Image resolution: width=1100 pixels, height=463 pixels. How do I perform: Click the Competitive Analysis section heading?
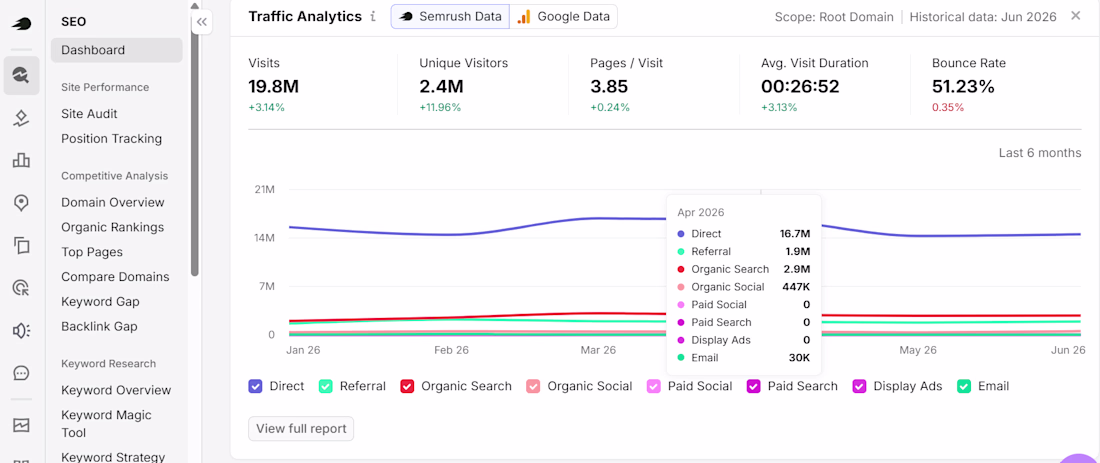click(x=114, y=175)
